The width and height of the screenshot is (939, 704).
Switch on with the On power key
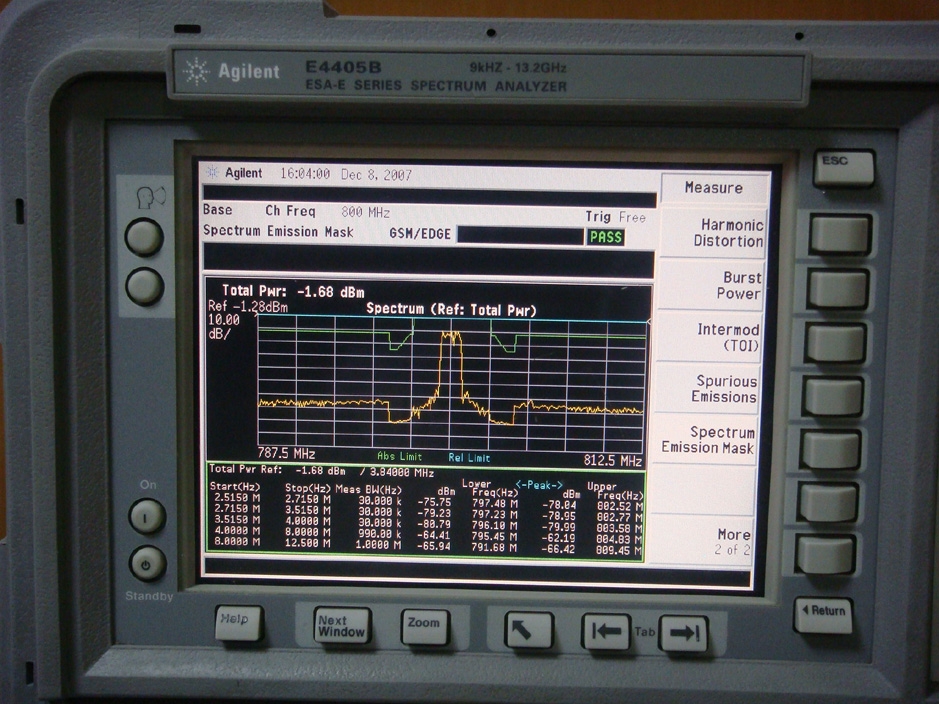(147, 516)
